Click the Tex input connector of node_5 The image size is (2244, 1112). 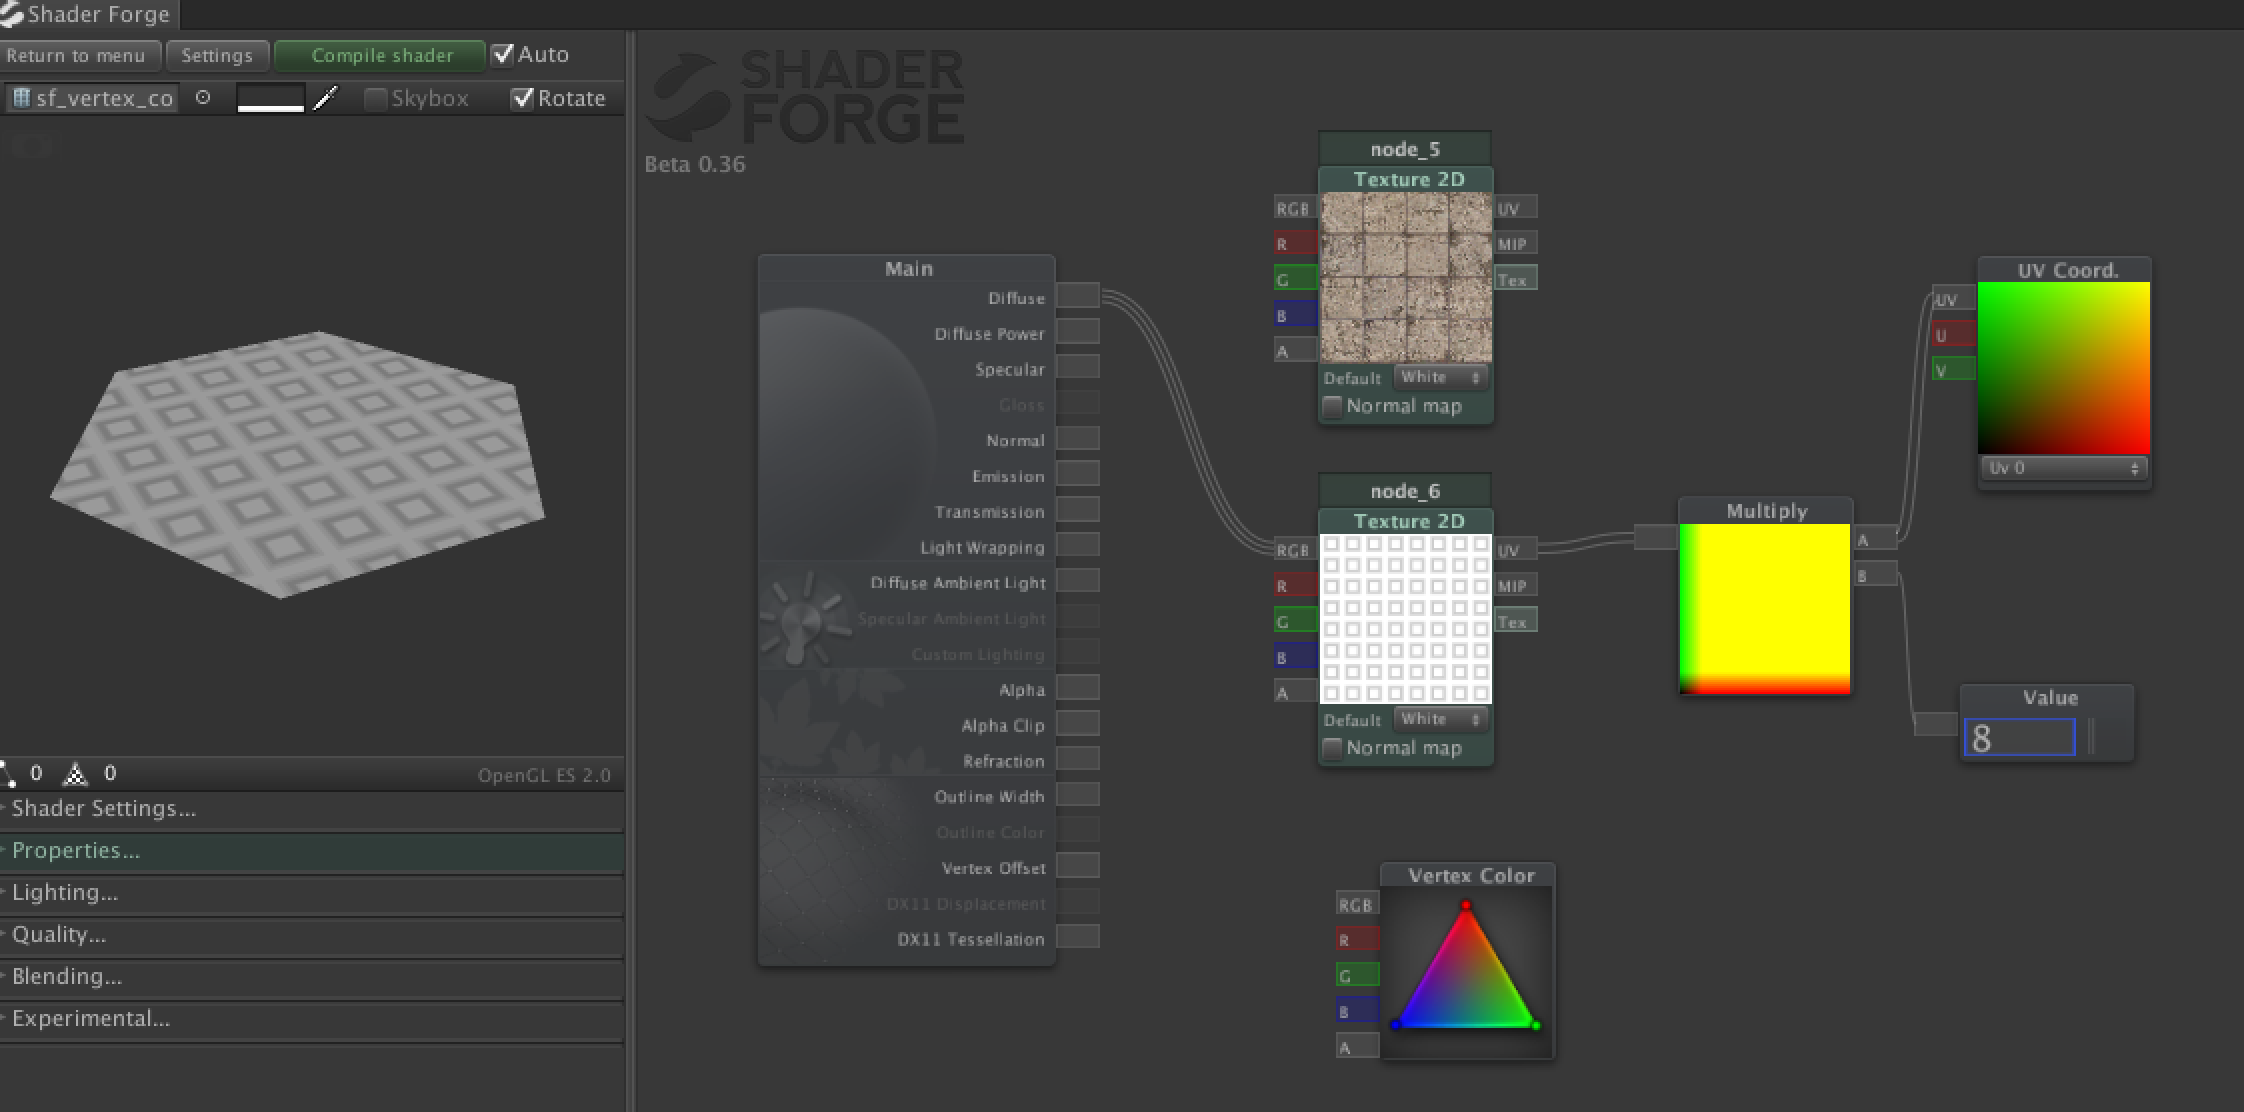point(1516,279)
